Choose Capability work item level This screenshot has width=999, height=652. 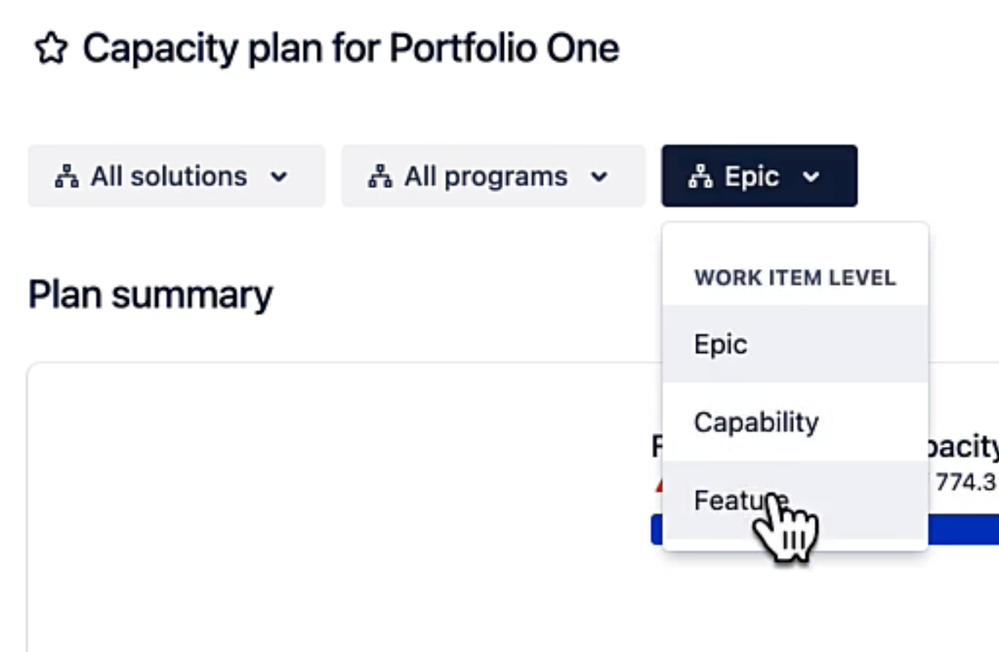coord(795,423)
